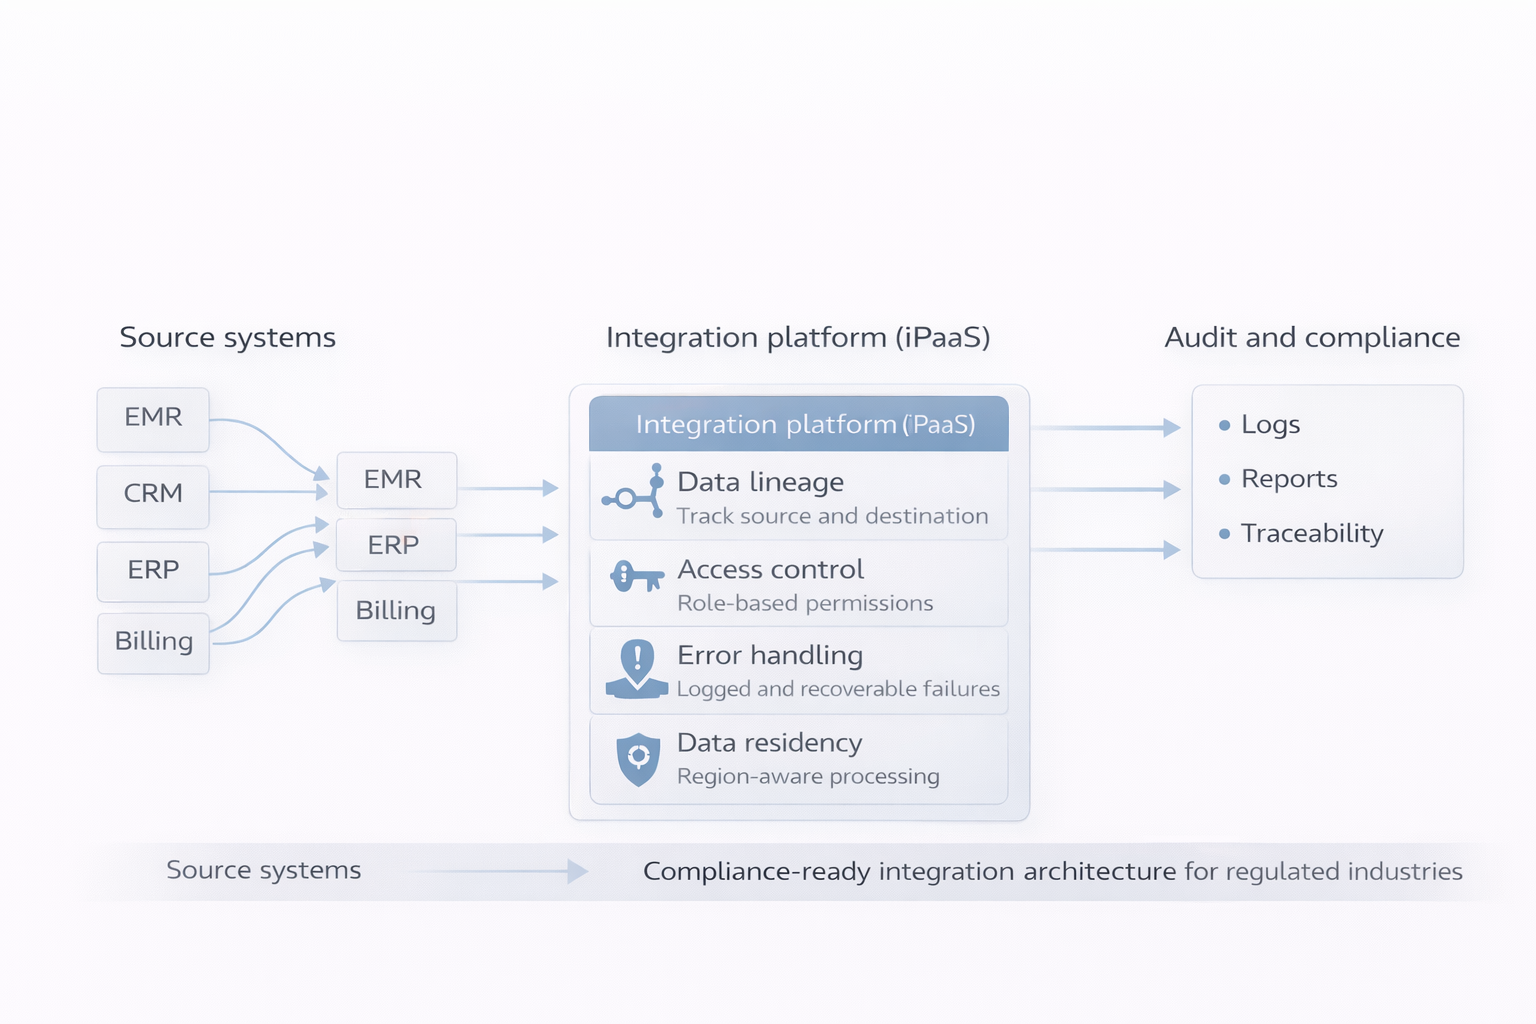
Task: Toggle the EMR source system box
Action: coord(152,418)
